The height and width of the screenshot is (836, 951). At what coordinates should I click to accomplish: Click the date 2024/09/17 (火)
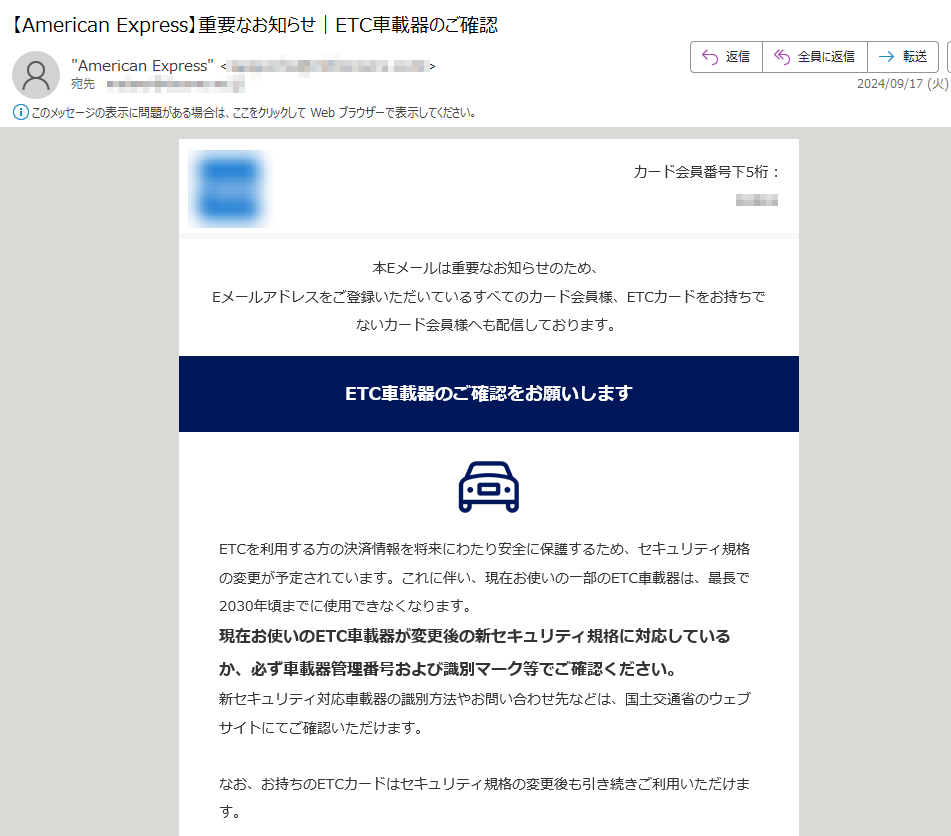click(x=902, y=84)
